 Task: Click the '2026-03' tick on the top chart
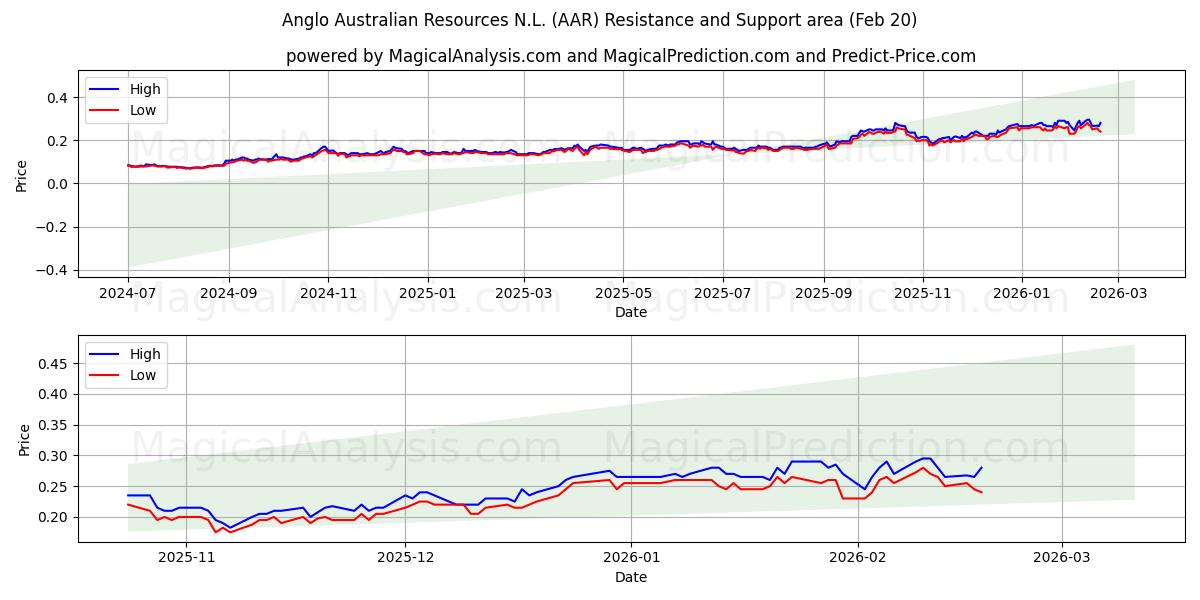coord(1117,294)
